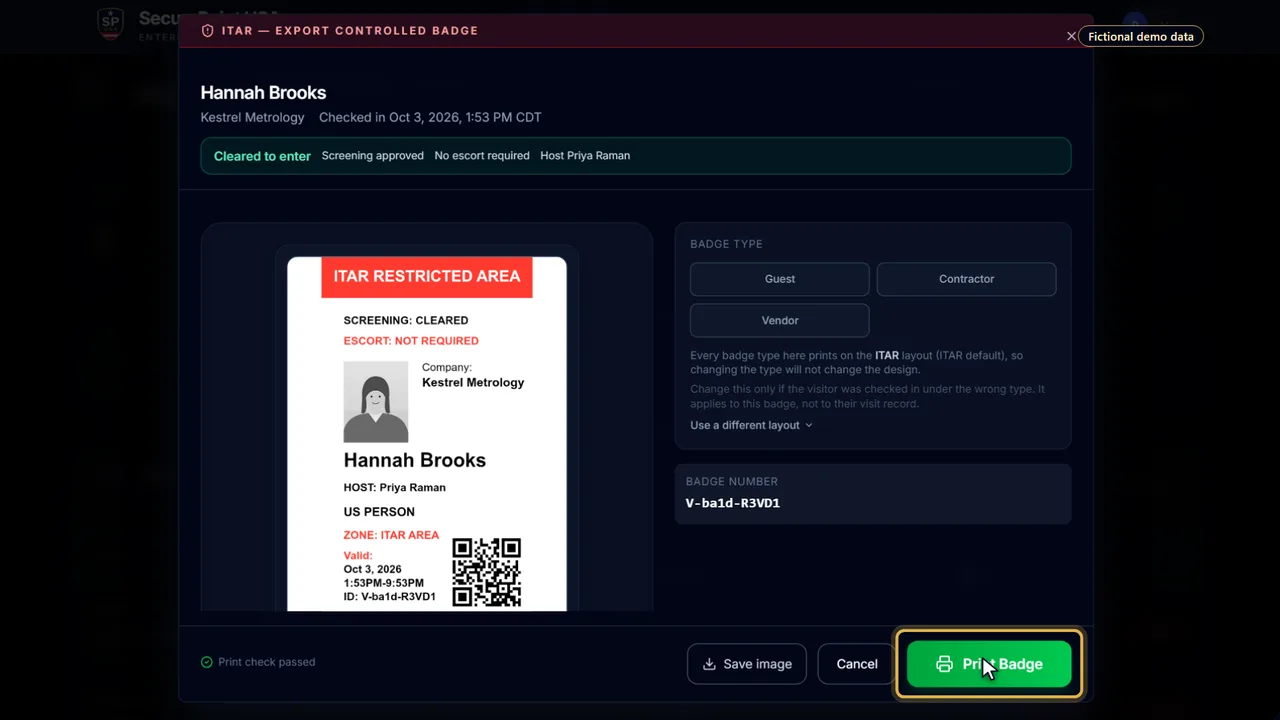Click "Screening approved" in the status banner
The image size is (1280, 720).
click(x=373, y=156)
